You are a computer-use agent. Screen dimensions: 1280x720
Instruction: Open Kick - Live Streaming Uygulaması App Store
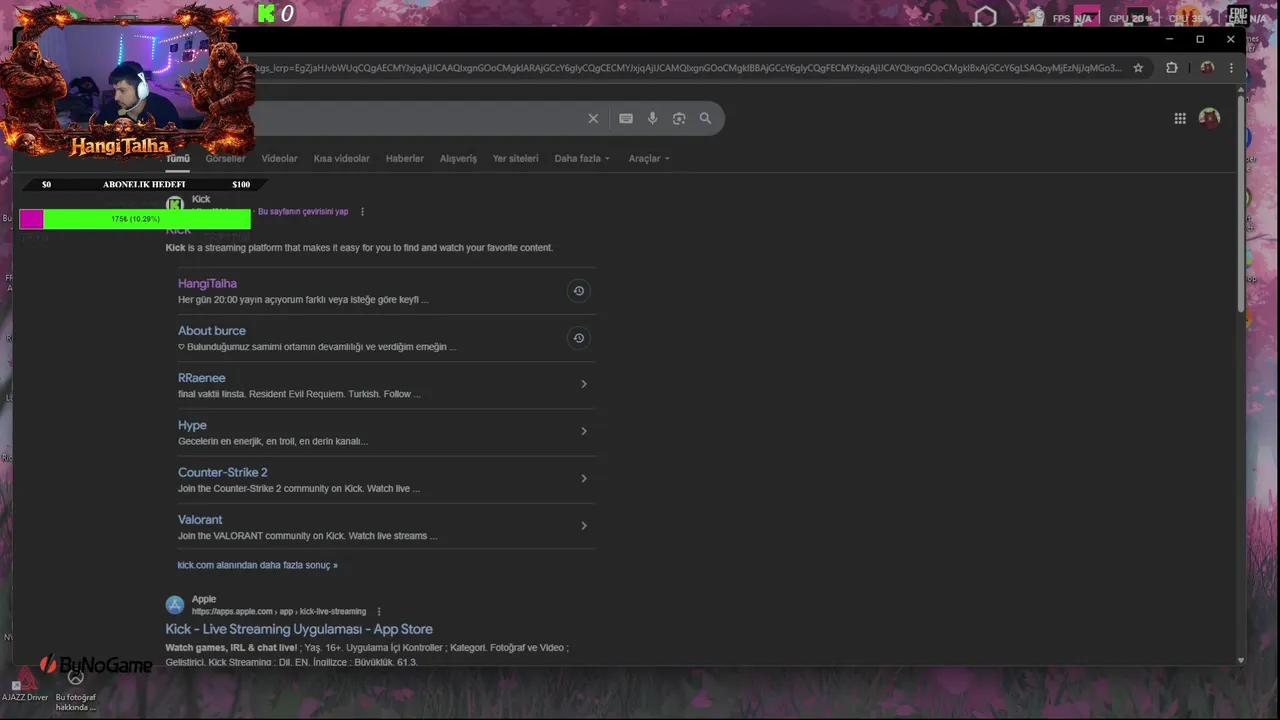click(299, 629)
